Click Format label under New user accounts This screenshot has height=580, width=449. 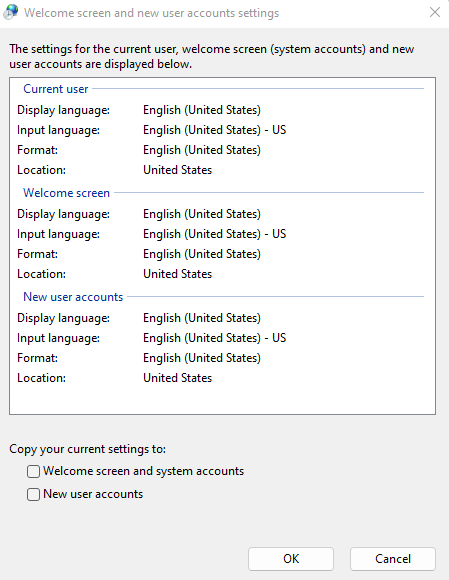[x=37, y=358]
